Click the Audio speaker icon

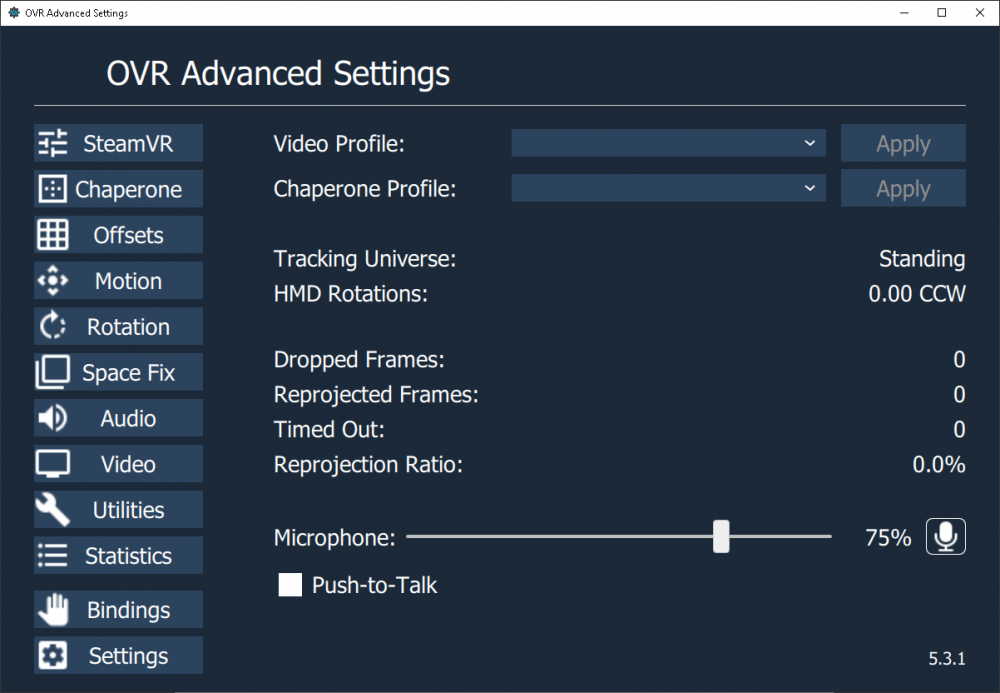(x=52, y=418)
